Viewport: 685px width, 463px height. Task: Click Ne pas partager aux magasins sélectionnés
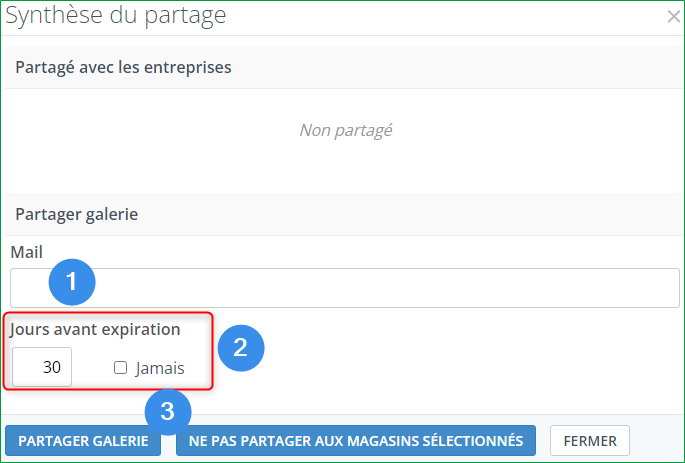tap(356, 440)
